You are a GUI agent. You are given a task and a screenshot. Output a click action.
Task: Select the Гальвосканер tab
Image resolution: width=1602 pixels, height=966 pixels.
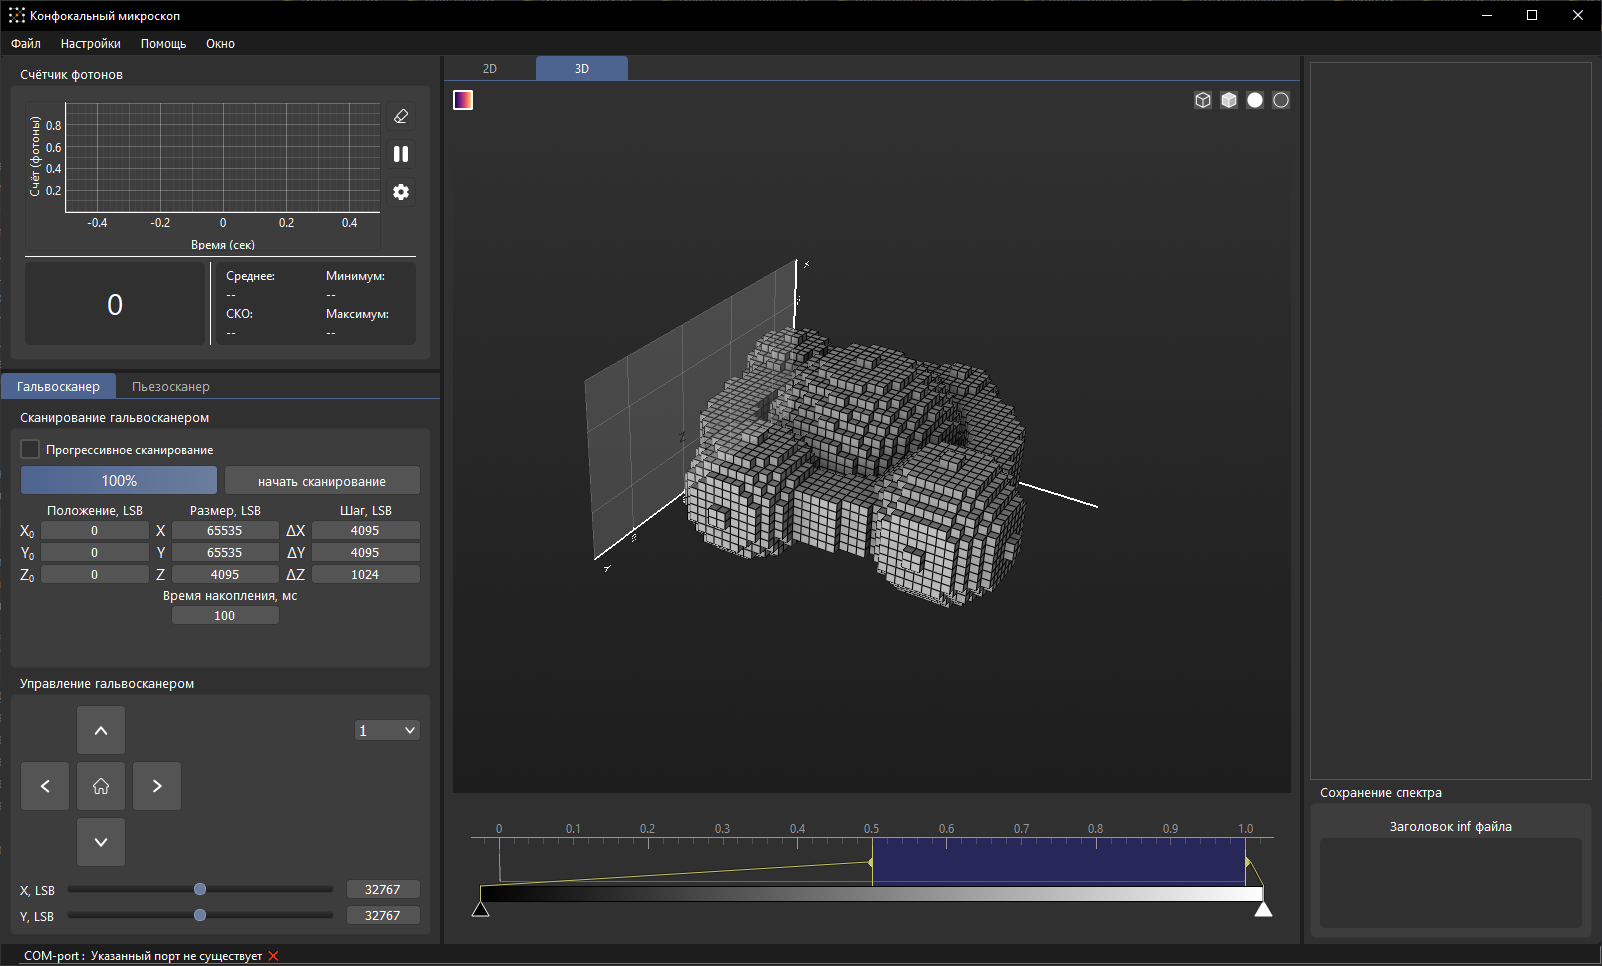(x=58, y=386)
